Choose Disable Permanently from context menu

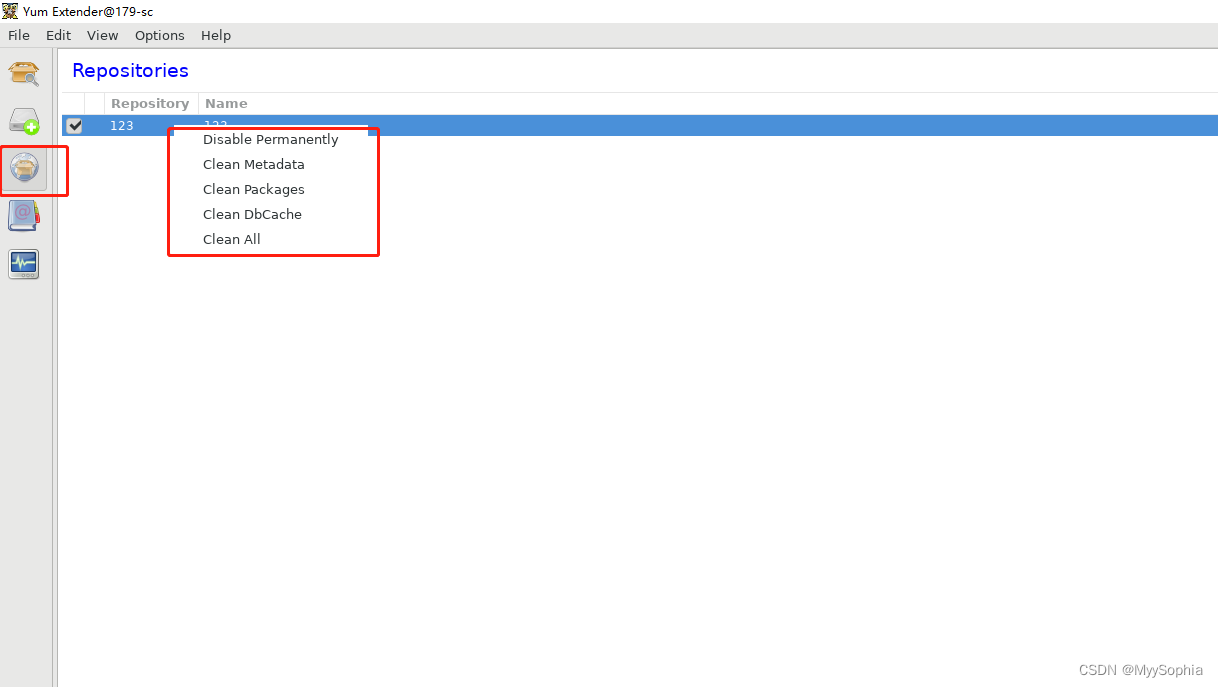click(273, 140)
